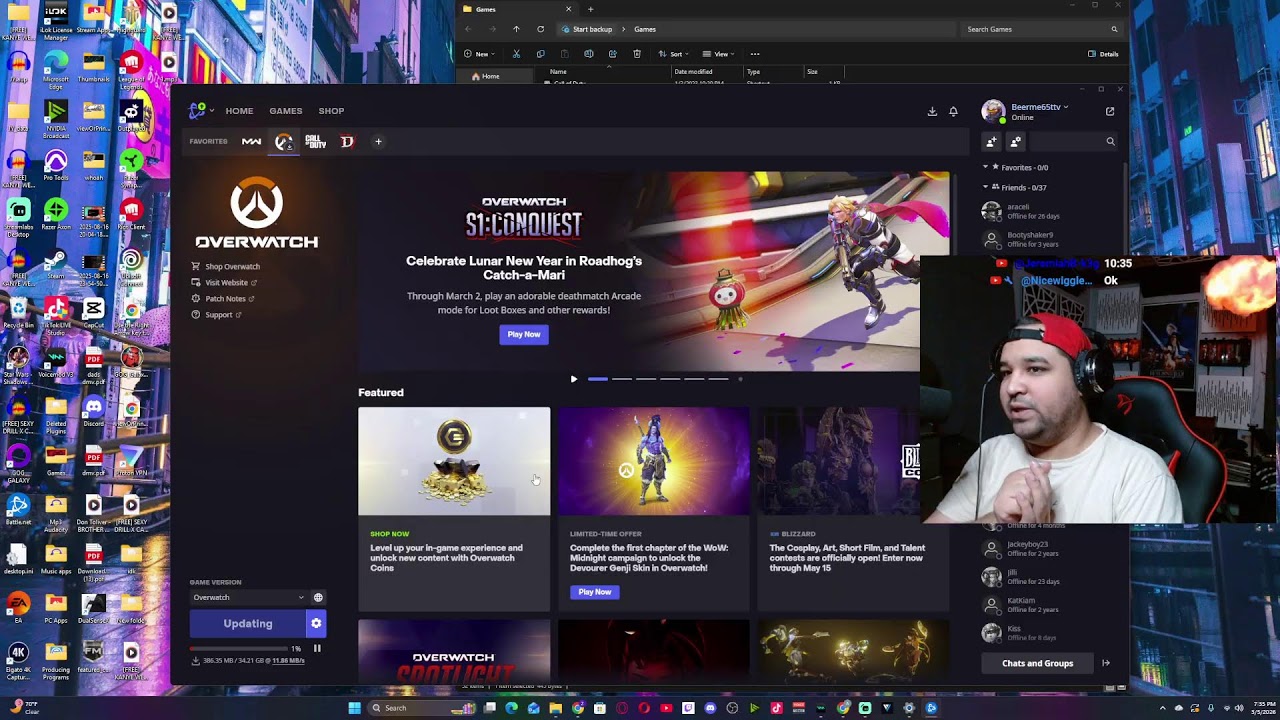Add a new tab in File Explorer
1280x720 pixels.
590,9
